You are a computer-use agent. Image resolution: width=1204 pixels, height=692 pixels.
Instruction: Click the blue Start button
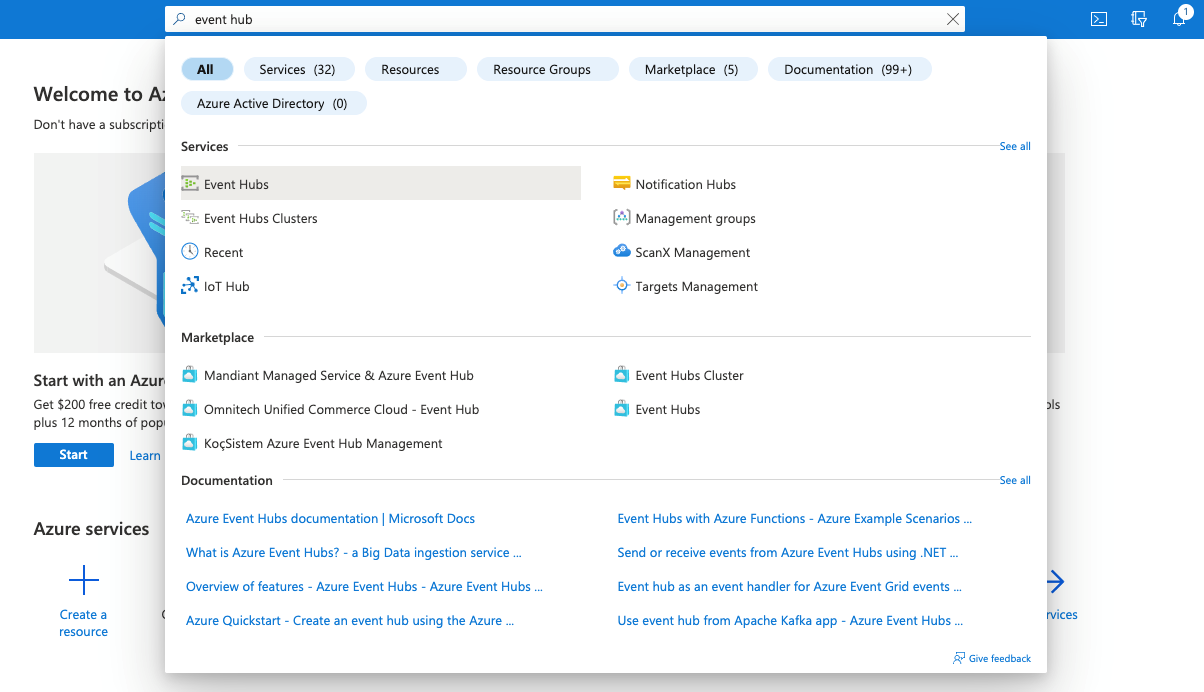(x=74, y=455)
